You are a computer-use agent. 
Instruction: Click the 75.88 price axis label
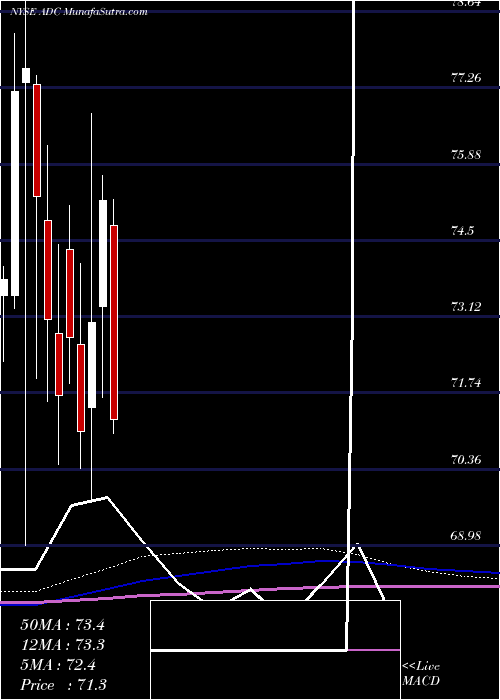click(467, 155)
